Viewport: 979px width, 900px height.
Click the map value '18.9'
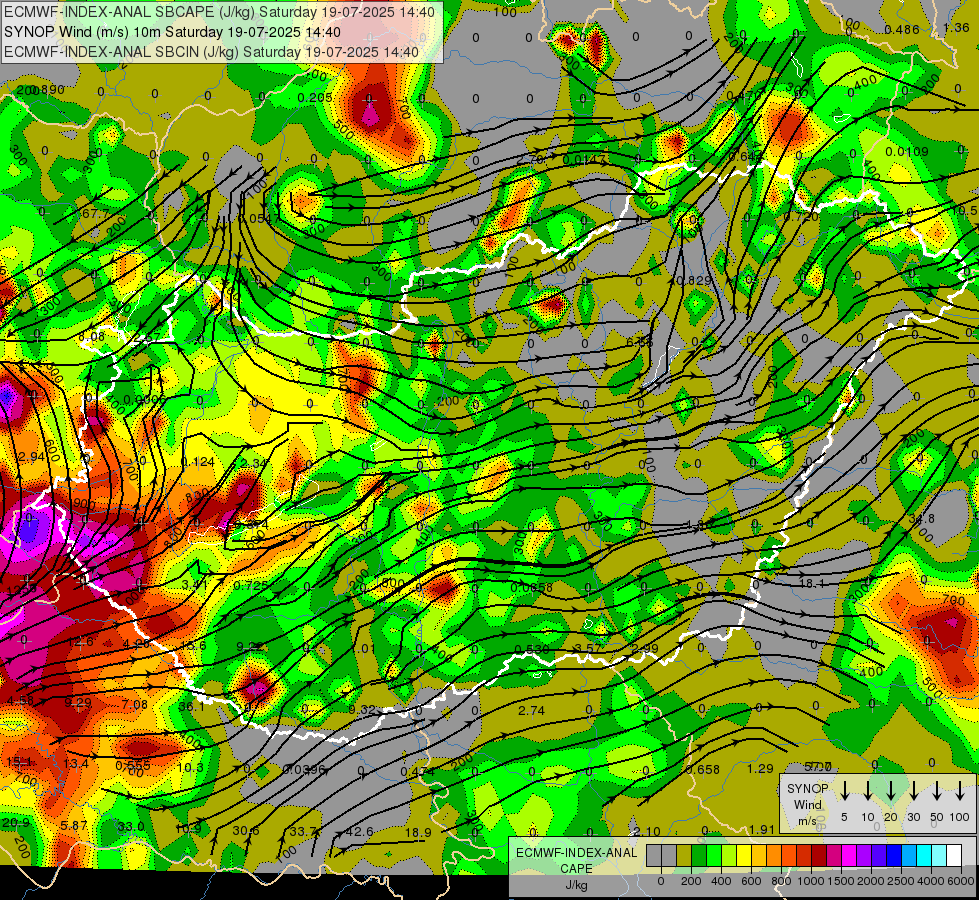click(x=418, y=832)
